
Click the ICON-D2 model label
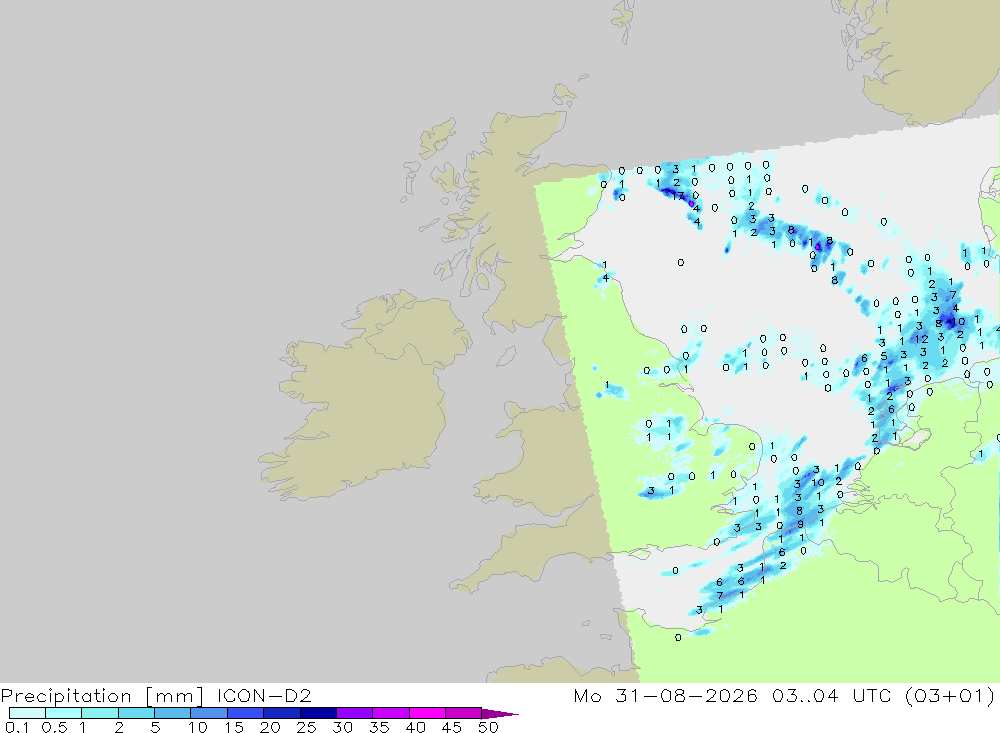pos(264,695)
